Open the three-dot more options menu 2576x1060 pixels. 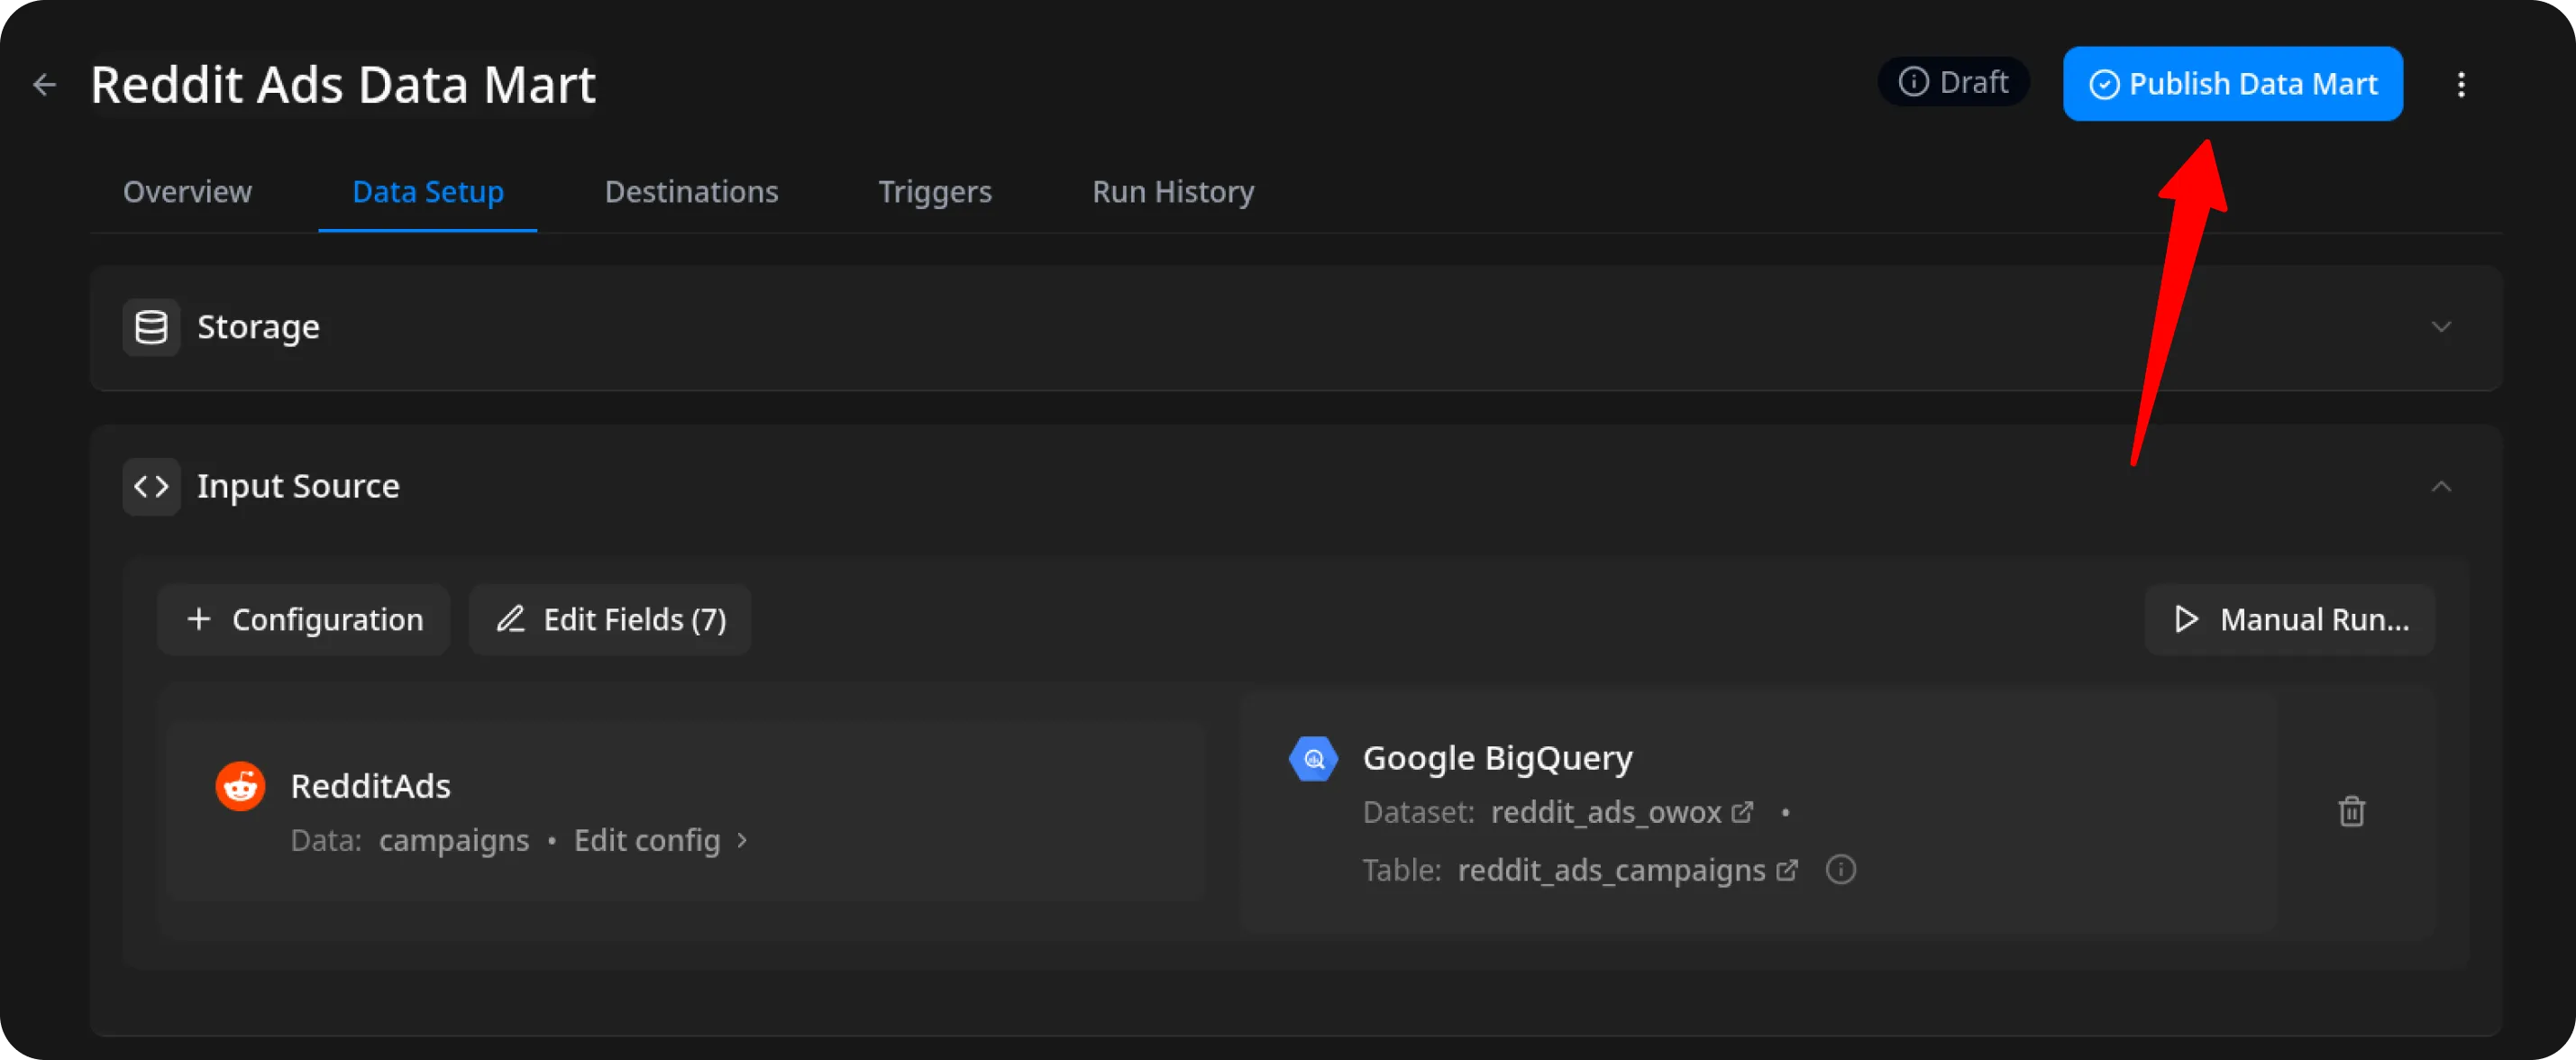point(2460,85)
